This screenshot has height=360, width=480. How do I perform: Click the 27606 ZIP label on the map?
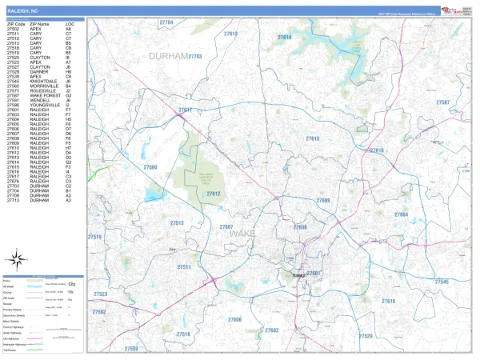235,319
